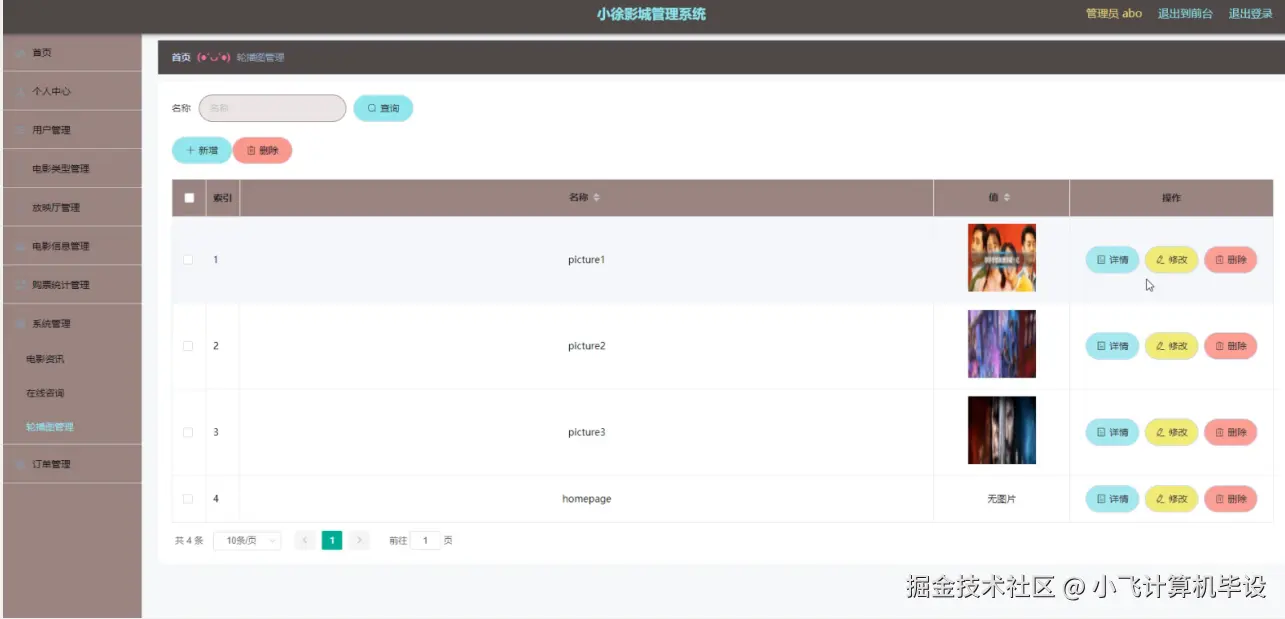The height and width of the screenshot is (619, 1285).
Task: Toggle the select-all checkbox in table header
Action: 189,198
